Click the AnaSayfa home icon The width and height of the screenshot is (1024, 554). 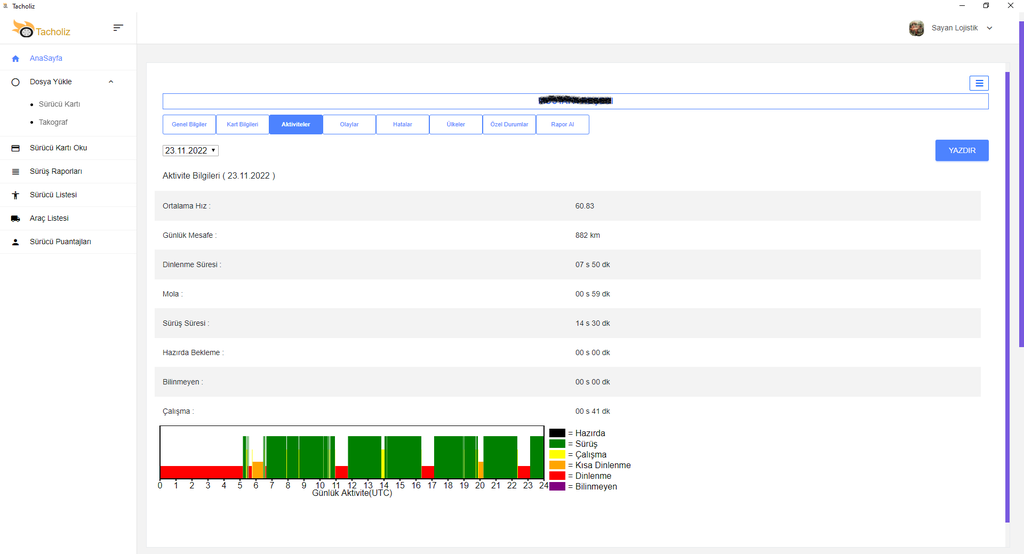pos(16,59)
